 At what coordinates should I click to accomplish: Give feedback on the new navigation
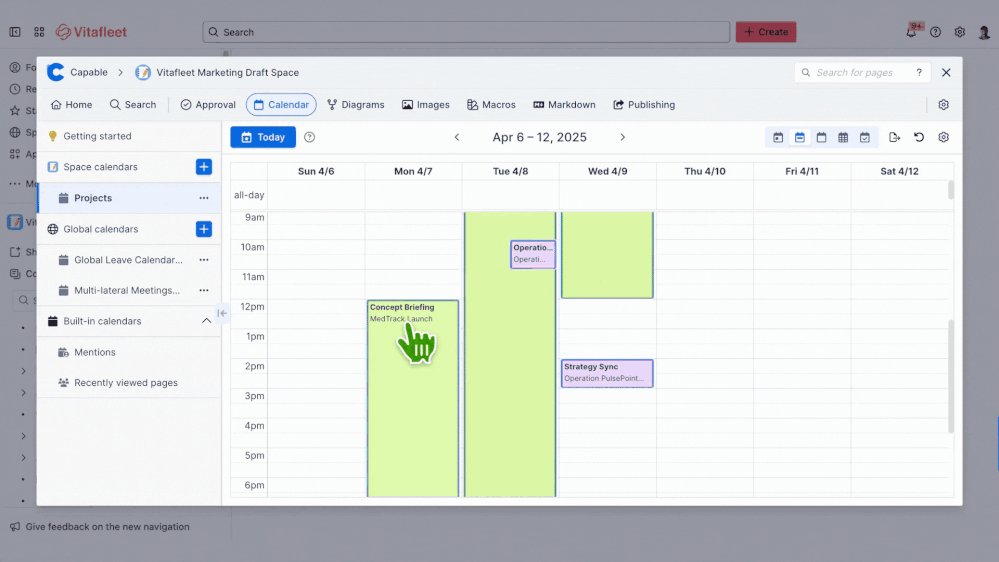(100, 527)
